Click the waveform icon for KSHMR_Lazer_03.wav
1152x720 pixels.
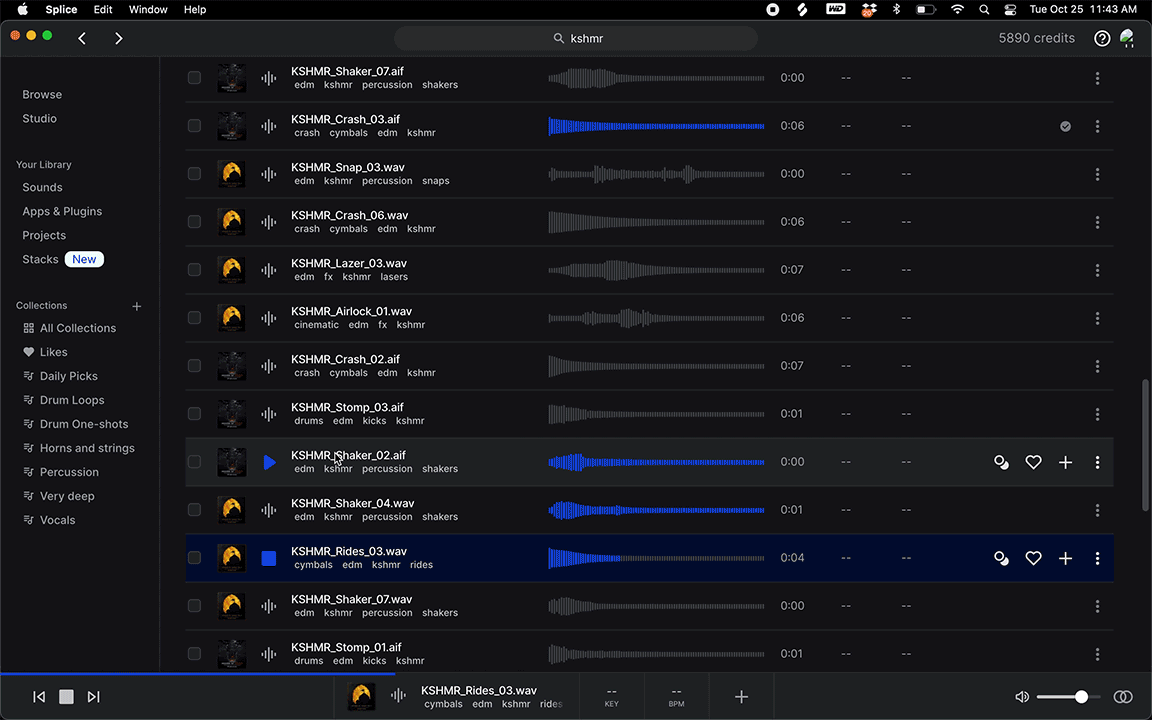269,270
